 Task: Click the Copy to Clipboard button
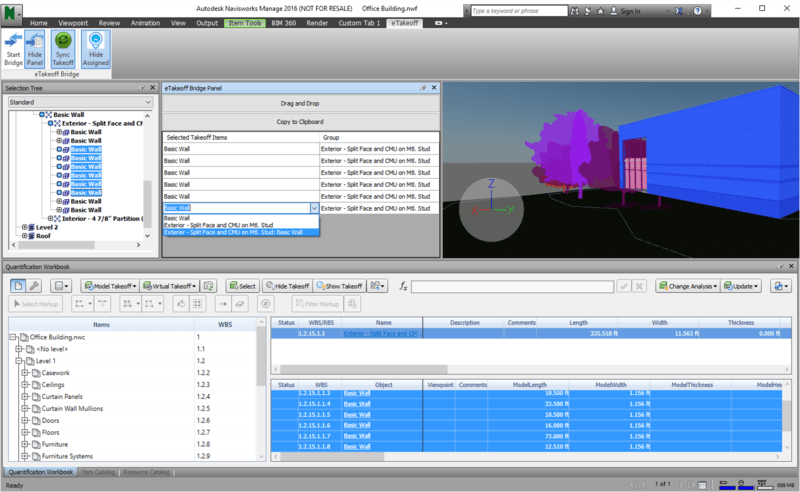tap(301, 122)
